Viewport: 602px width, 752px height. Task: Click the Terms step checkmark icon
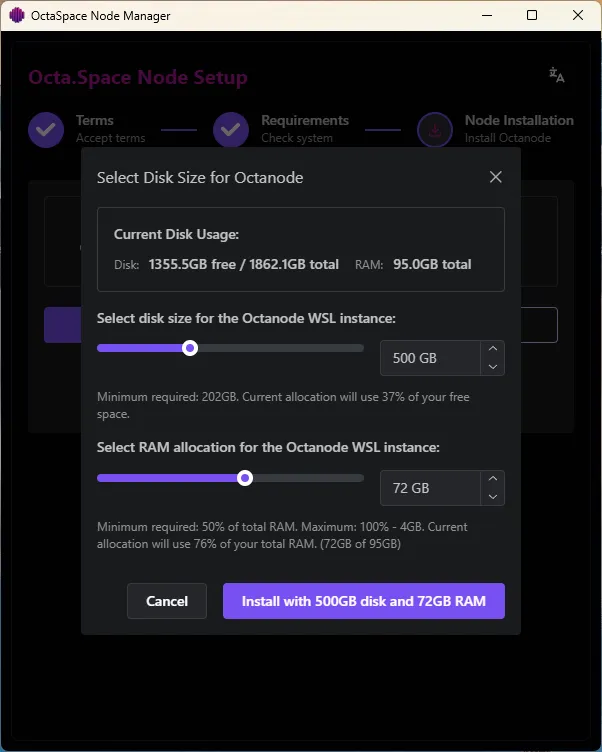pos(46,129)
